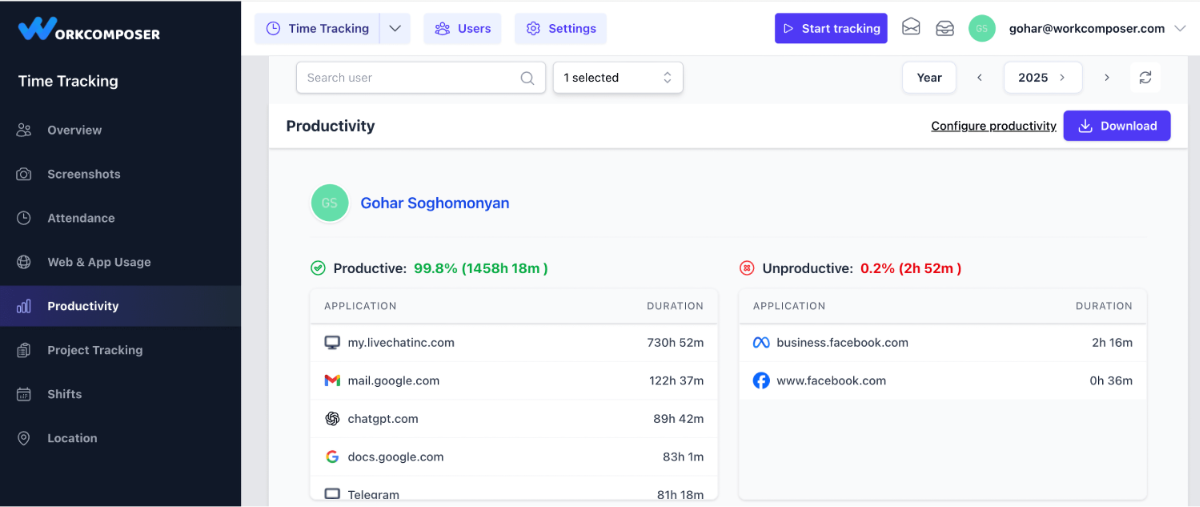
Task: Click the refresh icon beside year selector
Action: tap(1145, 78)
